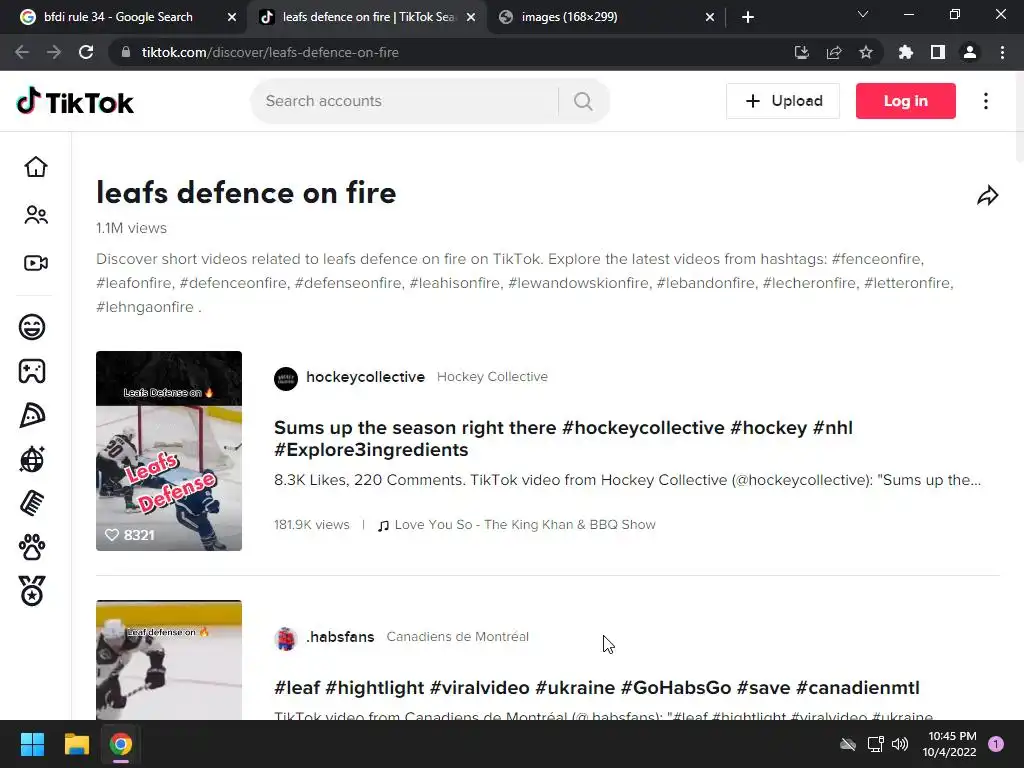Click the .habsfans profile avatar

coord(285,639)
